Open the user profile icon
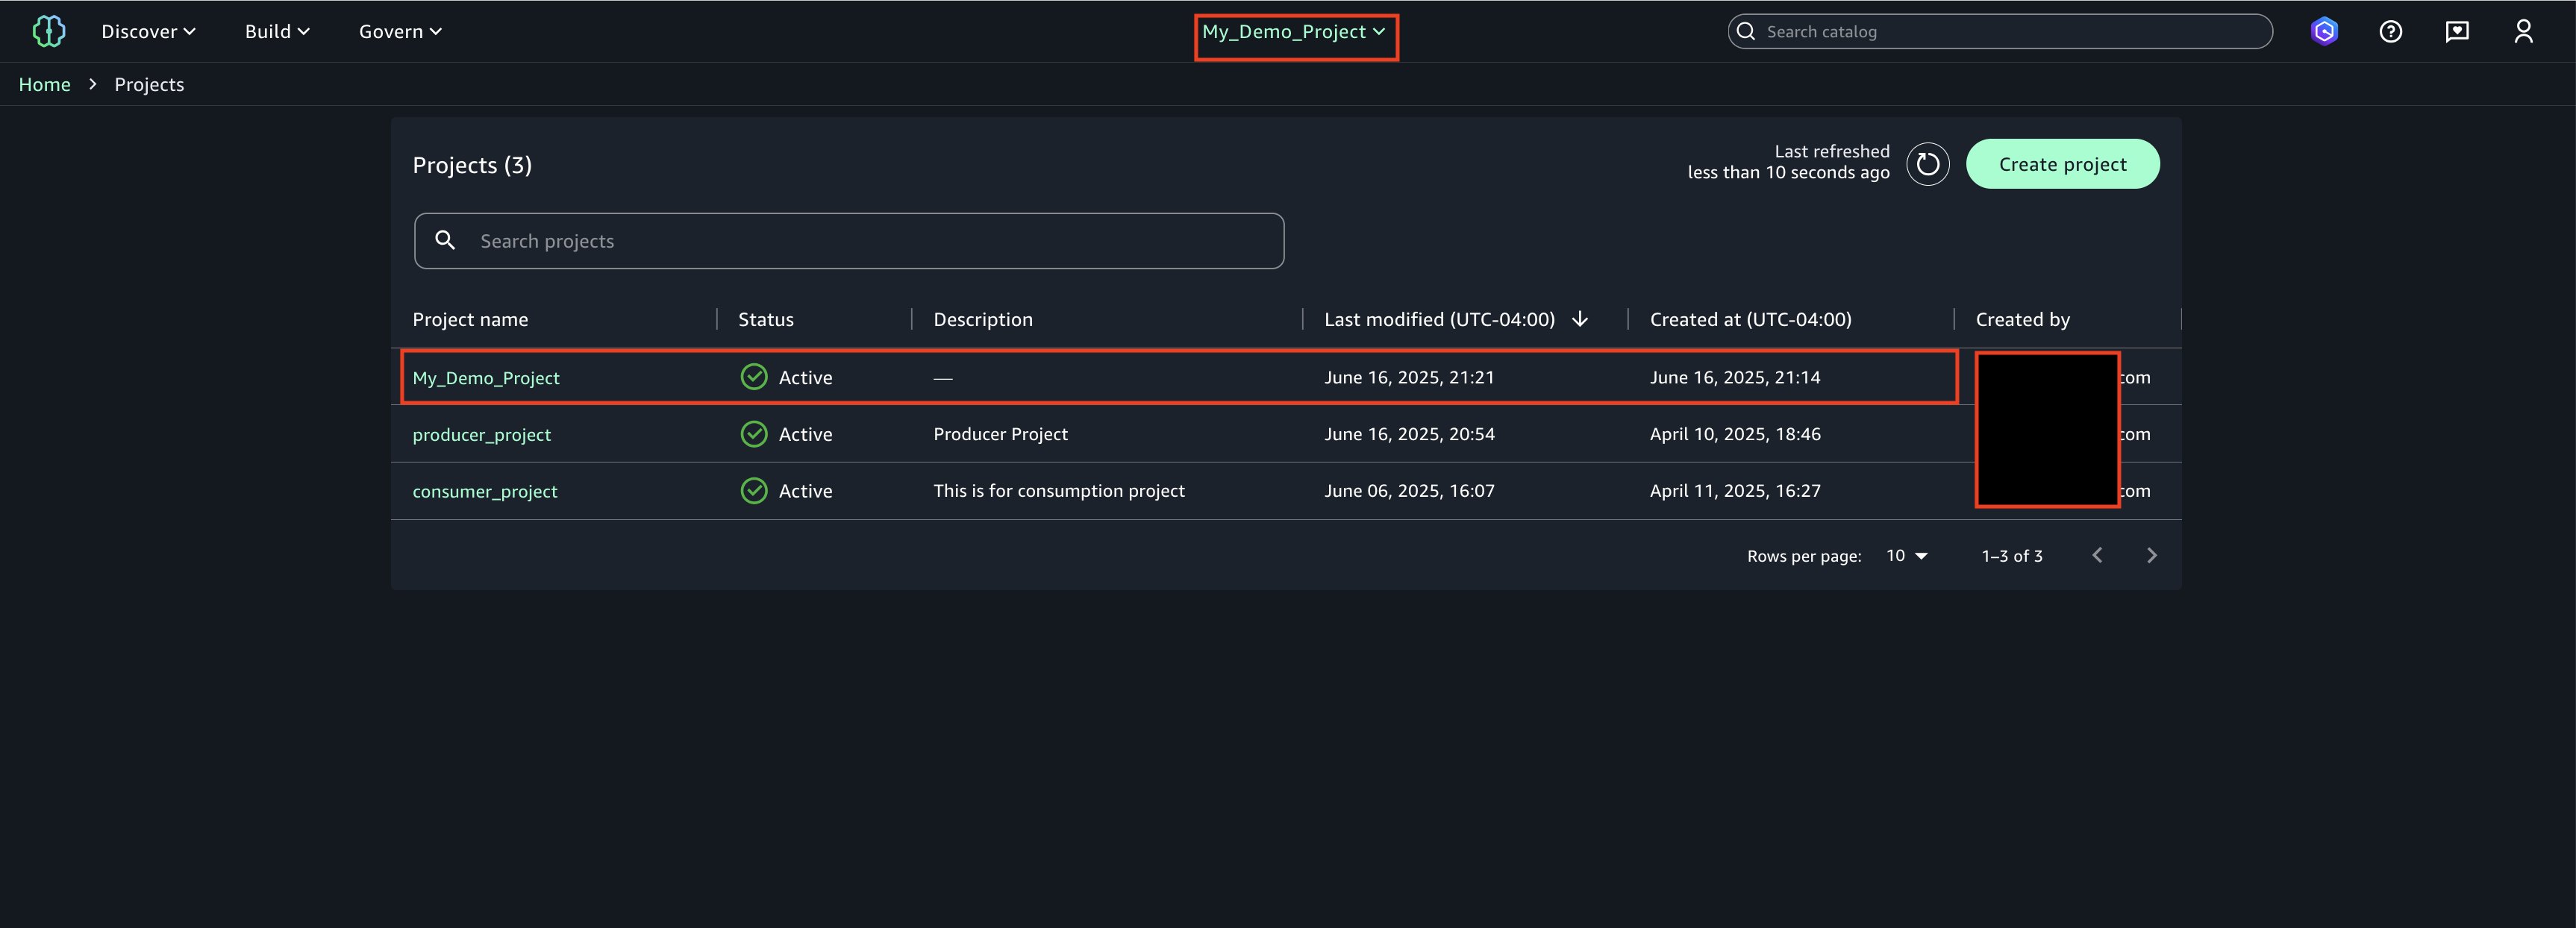Image resolution: width=2576 pixels, height=928 pixels. click(x=2523, y=32)
